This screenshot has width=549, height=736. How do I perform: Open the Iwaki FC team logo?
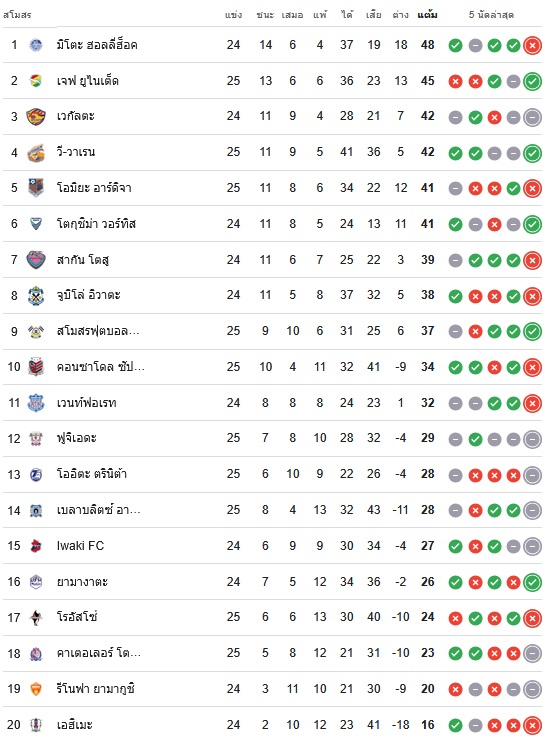pyautogui.click(x=36, y=546)
